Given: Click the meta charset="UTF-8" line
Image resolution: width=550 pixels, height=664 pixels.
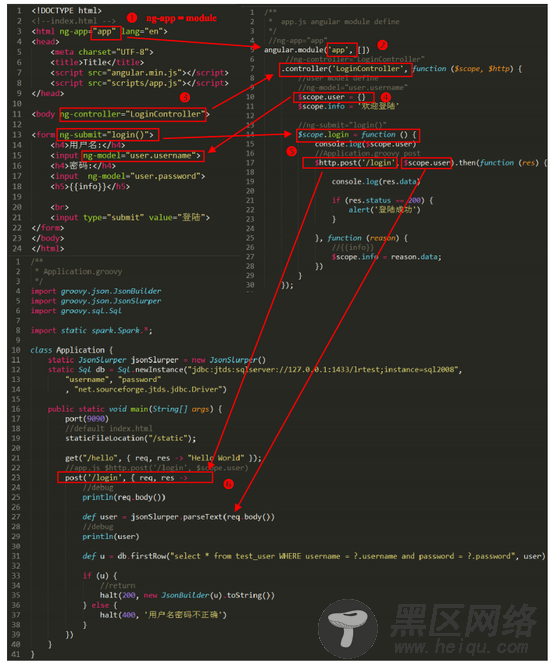Looking at the screenshot, I should tap(102, 52).
